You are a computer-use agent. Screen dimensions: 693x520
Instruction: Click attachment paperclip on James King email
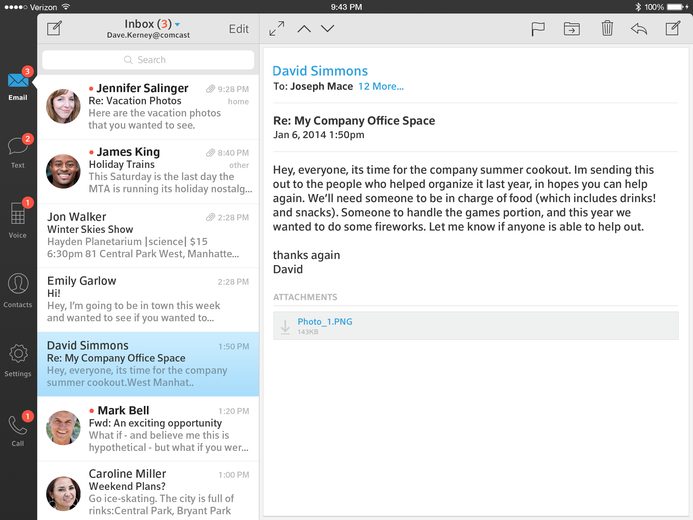click(x=210, y=153)
